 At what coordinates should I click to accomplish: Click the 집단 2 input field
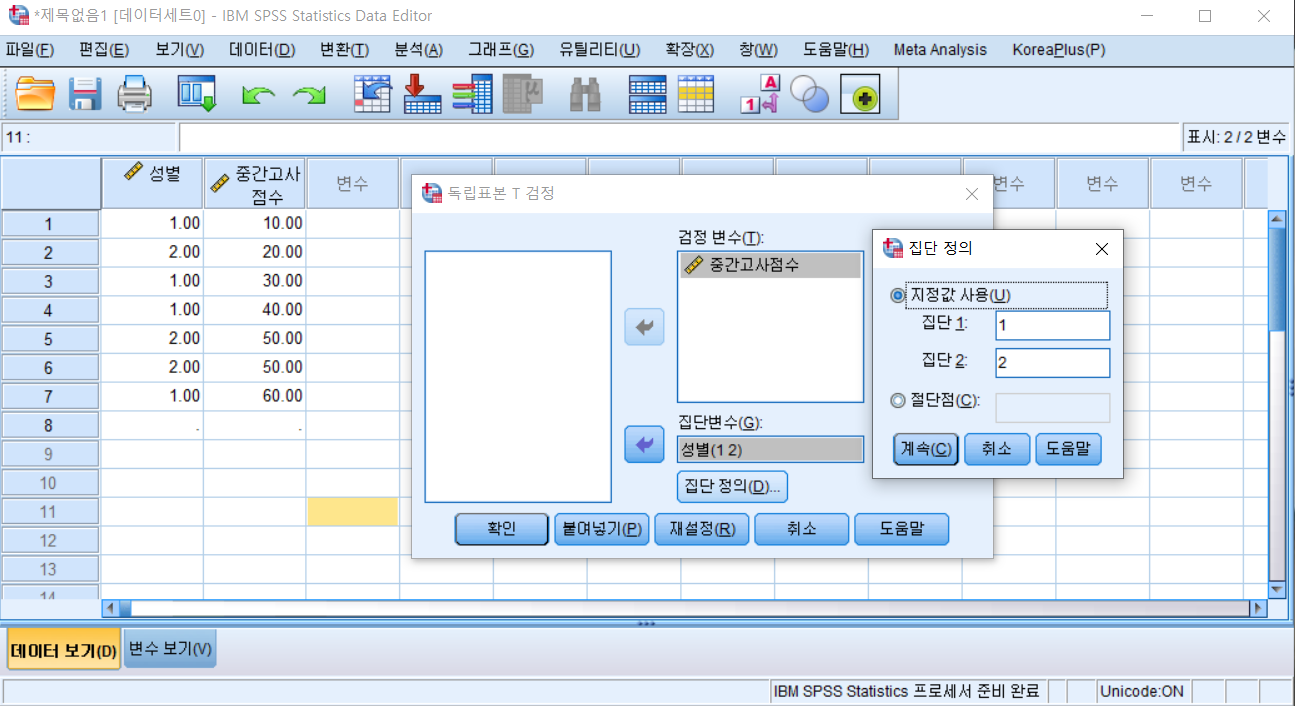(1052, 362)
